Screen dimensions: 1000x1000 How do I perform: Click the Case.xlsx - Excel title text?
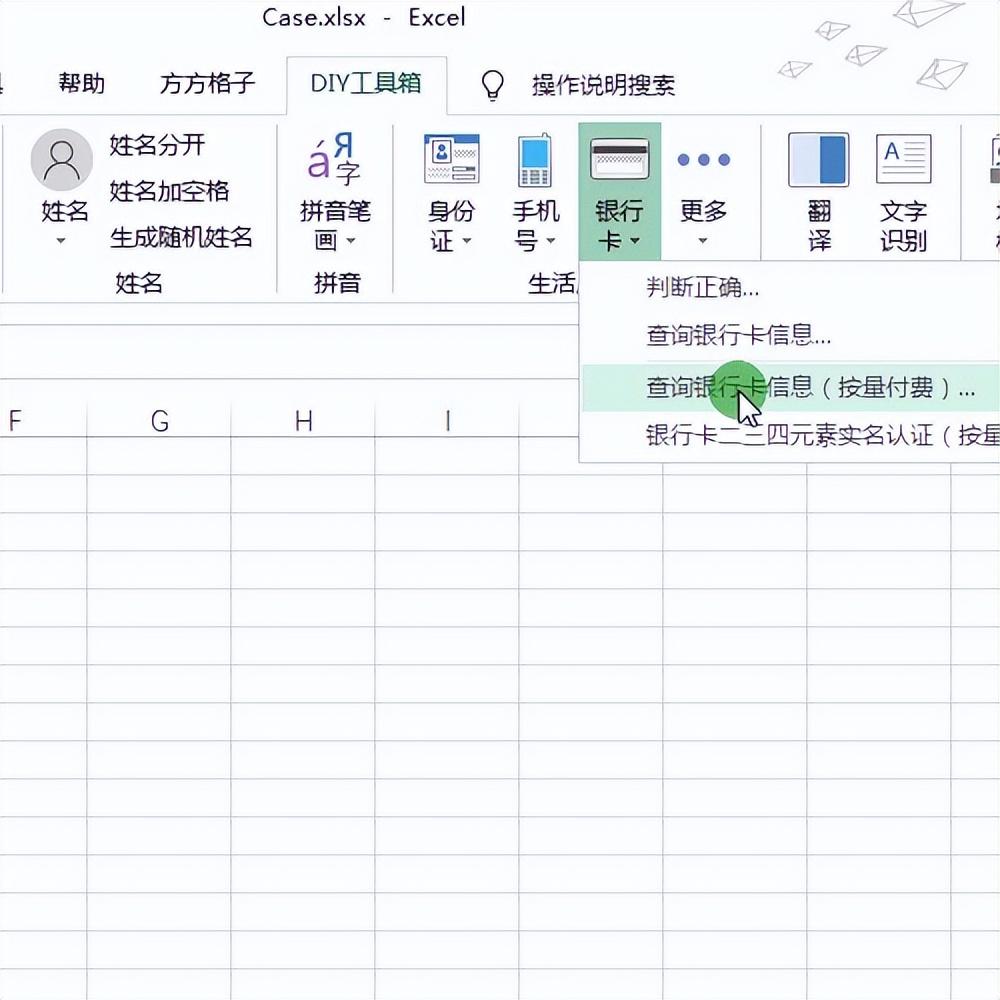point(364,17)
